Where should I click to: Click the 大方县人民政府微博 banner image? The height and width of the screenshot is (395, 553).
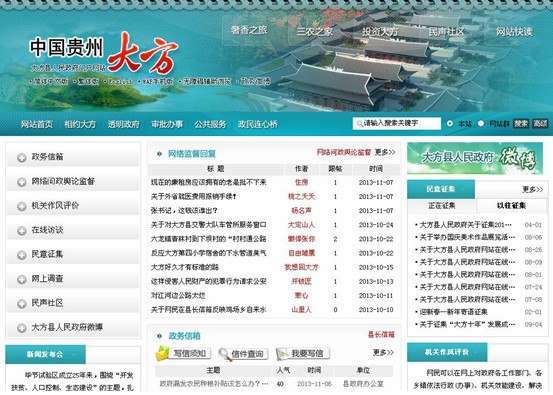(475, 158)
